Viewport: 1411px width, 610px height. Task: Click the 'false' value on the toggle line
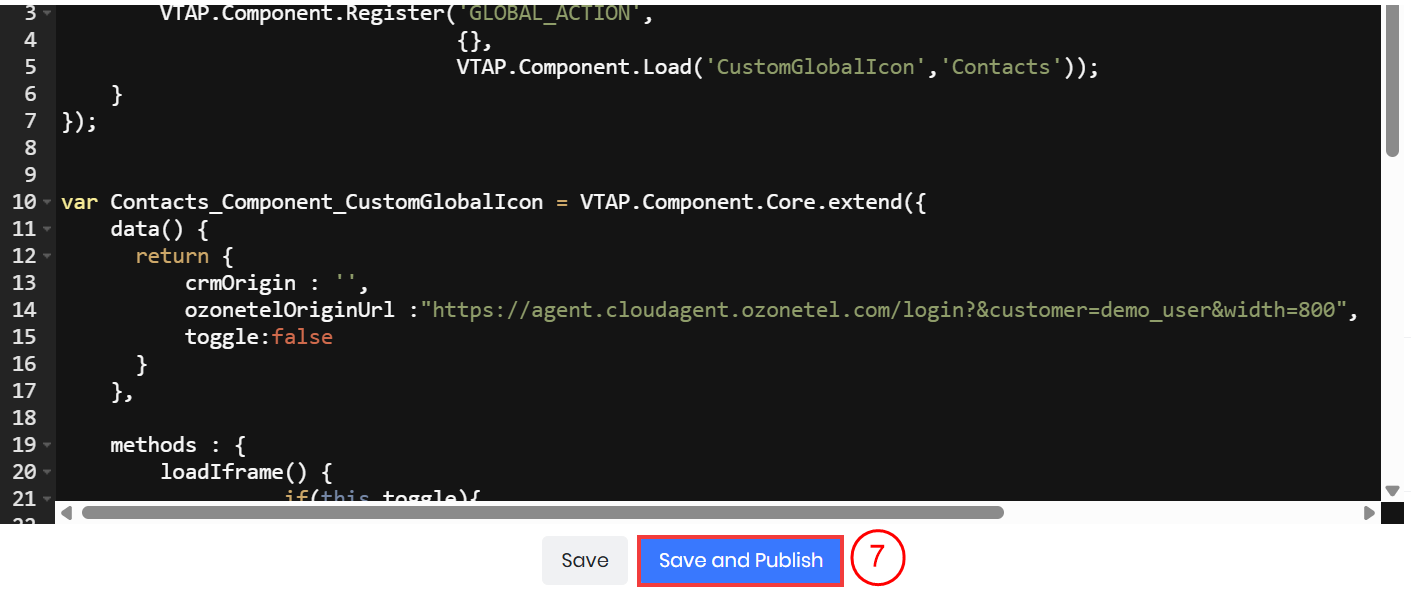click(x=302, y=337)
